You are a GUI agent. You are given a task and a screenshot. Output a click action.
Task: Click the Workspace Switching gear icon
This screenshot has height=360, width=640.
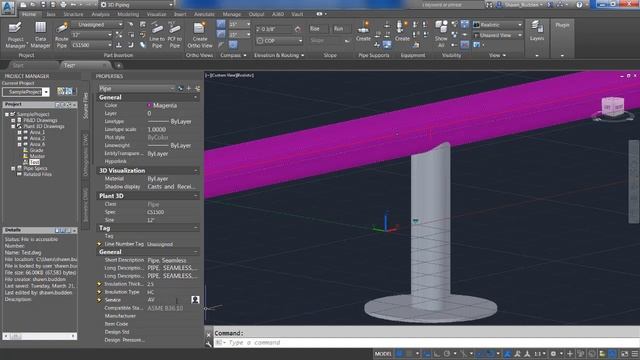pyautogui.click(x=553, y=354)
